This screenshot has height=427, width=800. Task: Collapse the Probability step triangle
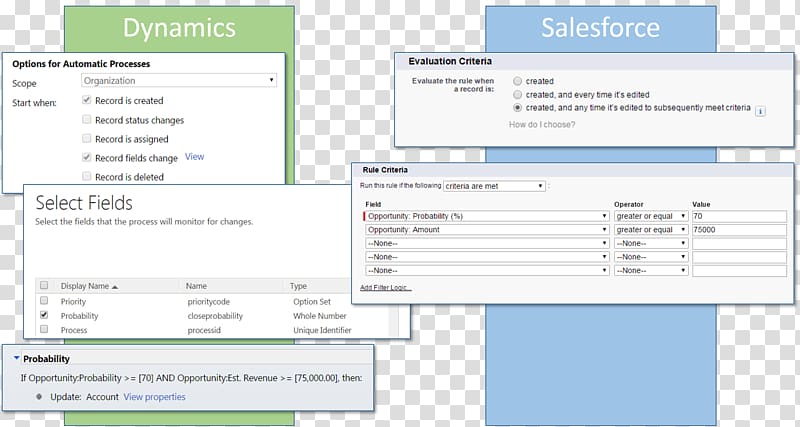(16, 358)
